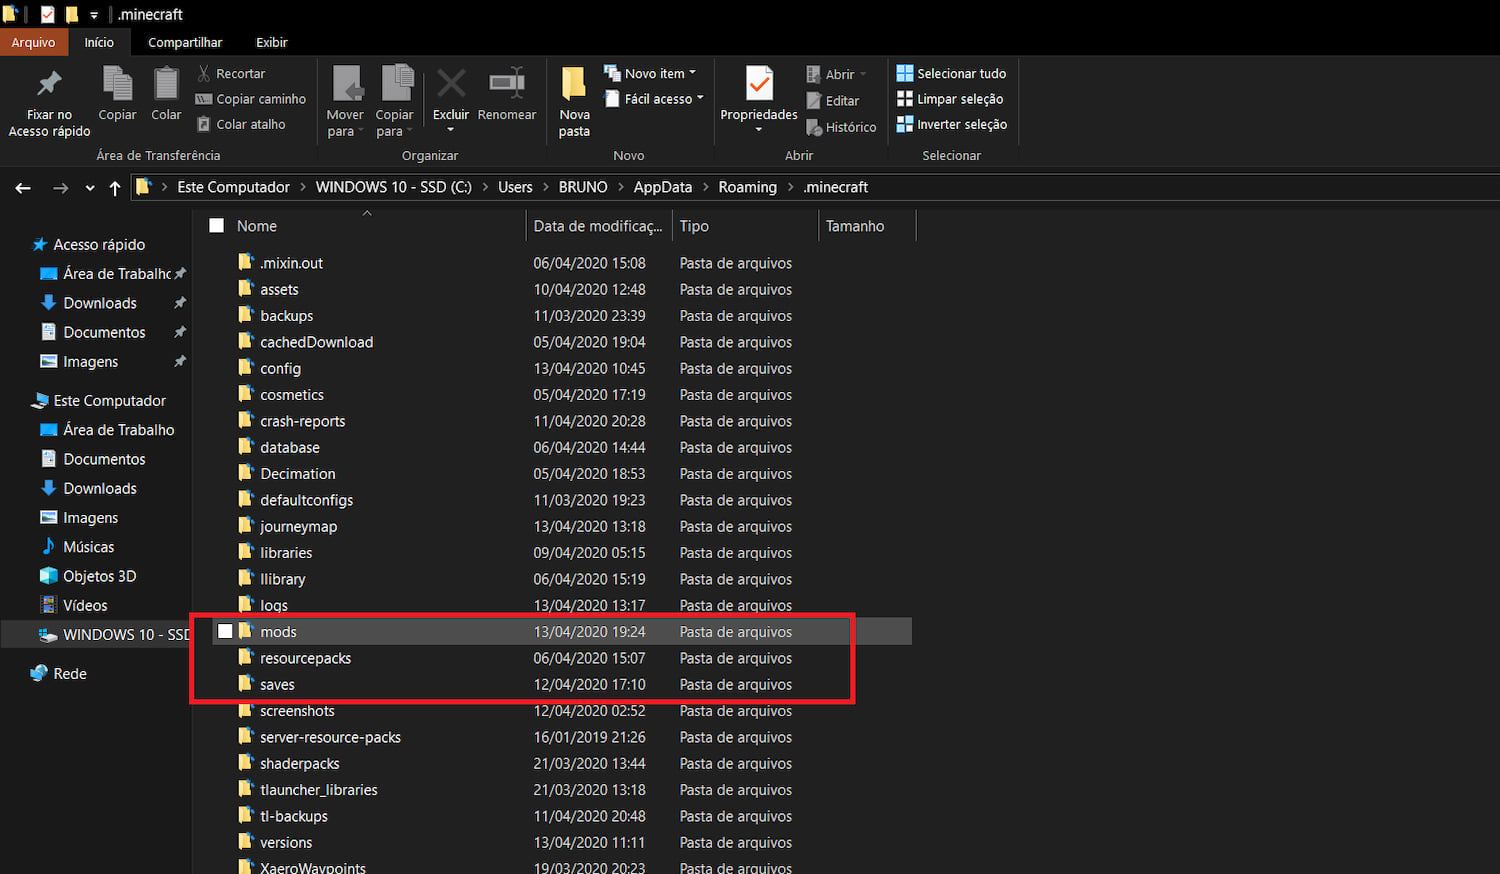The width and height of the screenshot is (1500, 874).
Task: Open the Mover para command
Action: click(x=345, y=102)
